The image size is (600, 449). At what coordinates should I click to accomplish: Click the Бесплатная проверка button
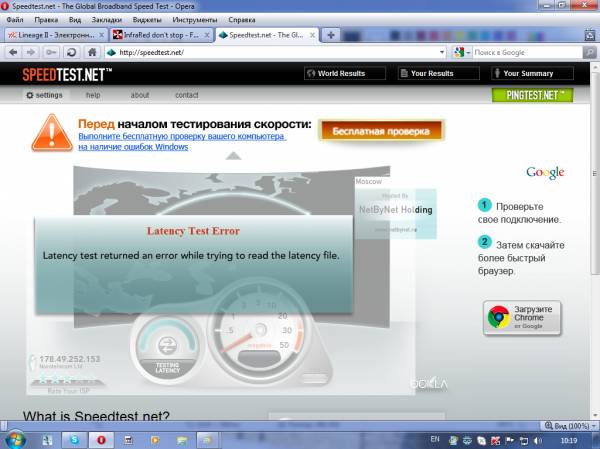click(x=381, y=131)
